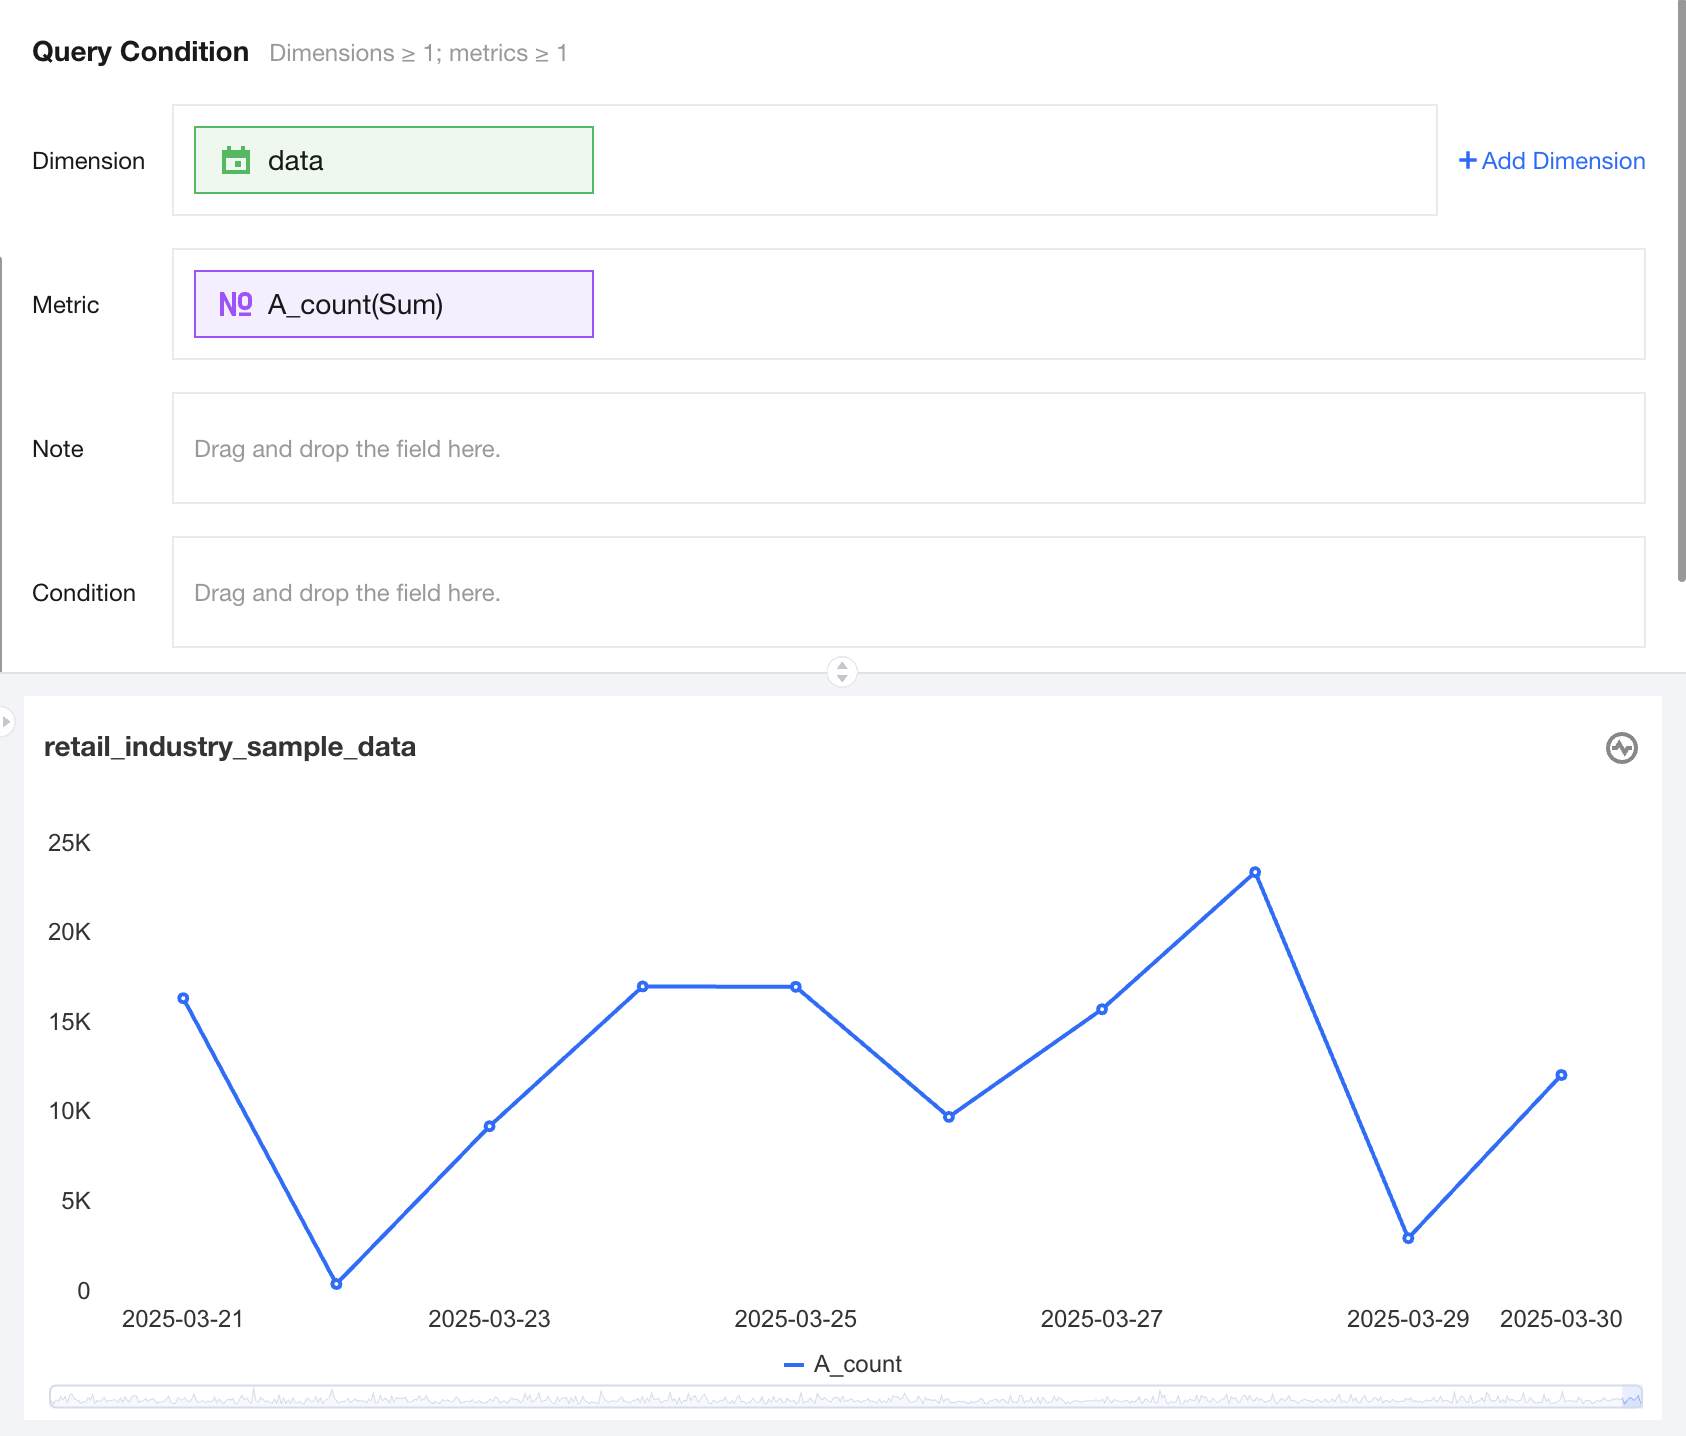This screenshot has width=1686, height=1436.
Task: Toggle A_count series via legend label
Action: point(857,1365)
